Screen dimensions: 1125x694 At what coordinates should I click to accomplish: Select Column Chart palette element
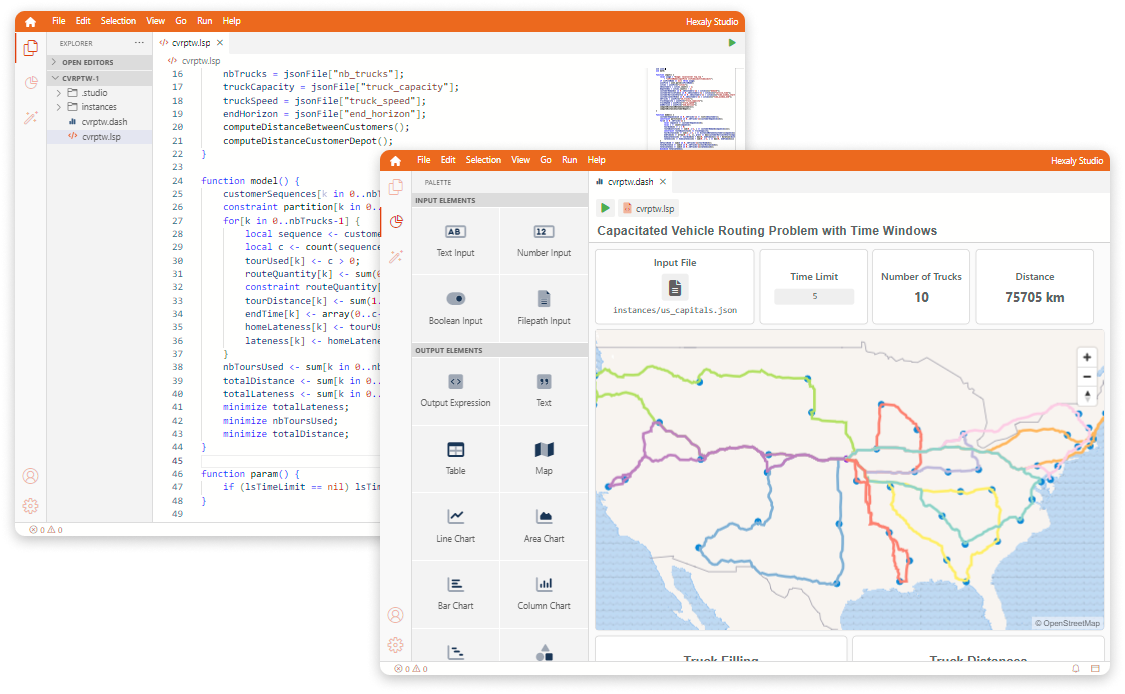[544, 594]
